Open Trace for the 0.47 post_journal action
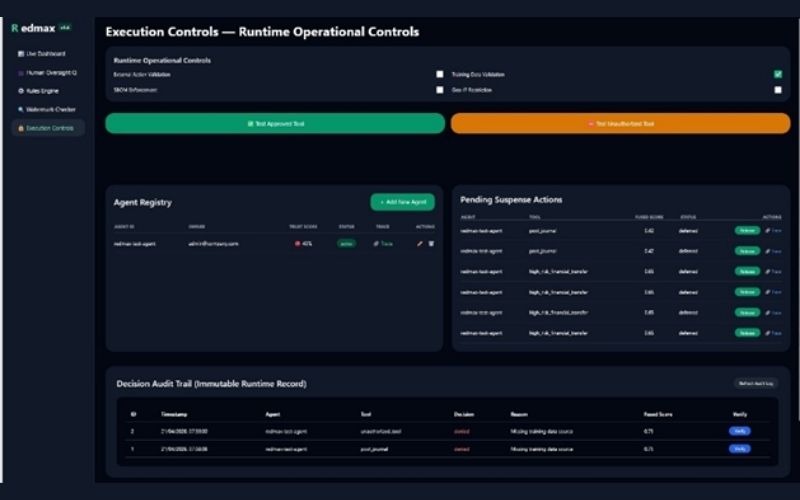This screenshot has height=500, width=800. pos(773,251)
